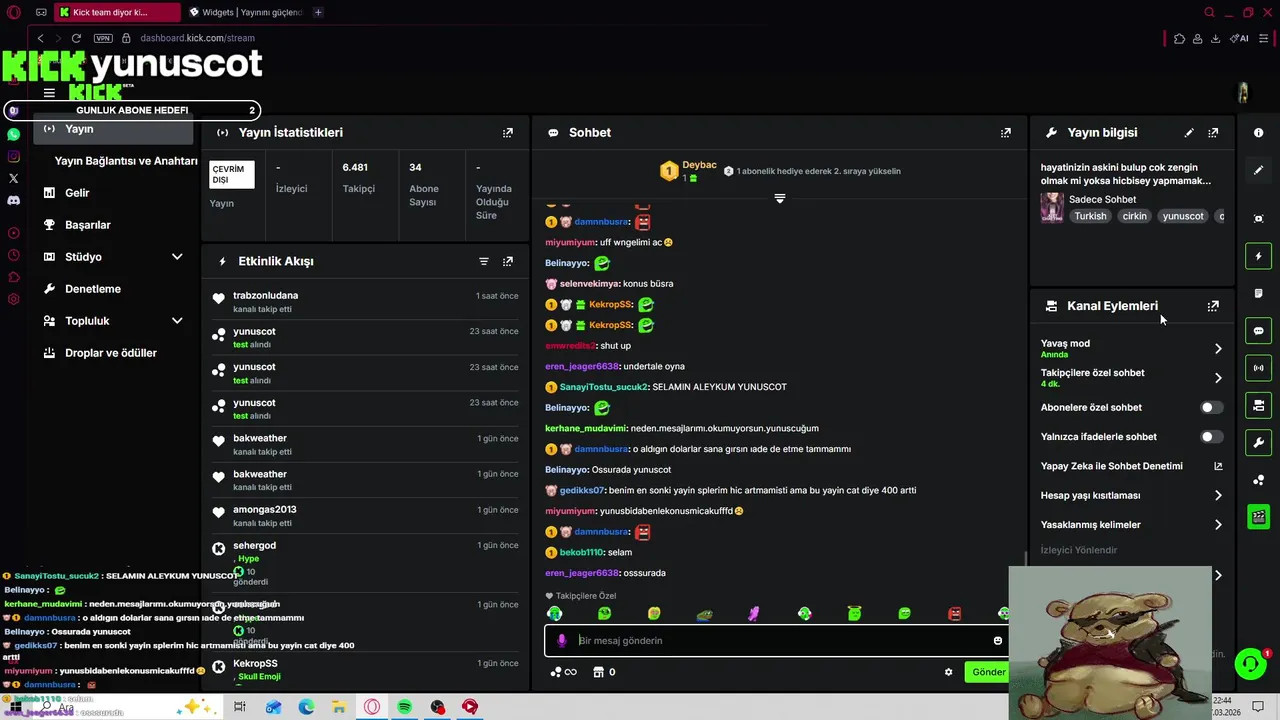
Task: Click the capture frame icon in right rail
Action: pos(1258,218)
